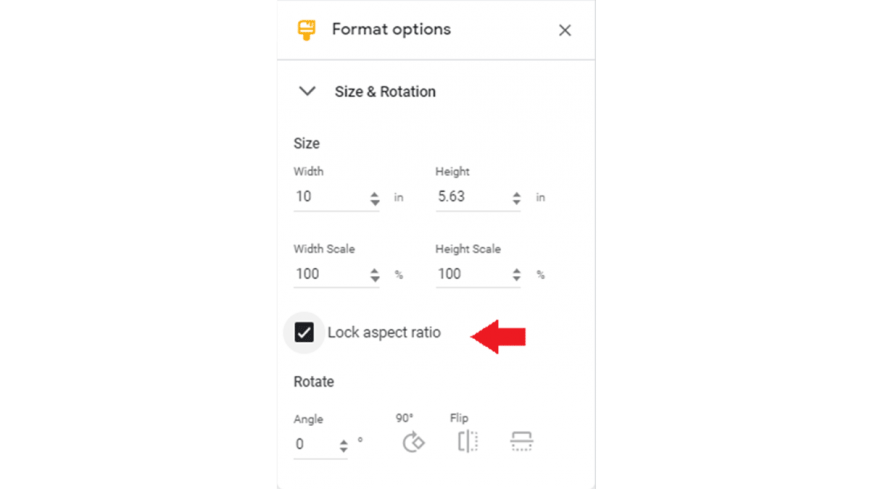Screen dimensions: 870x489
Task: Click the Angle stepper arrows
Action: pos(343,445)
